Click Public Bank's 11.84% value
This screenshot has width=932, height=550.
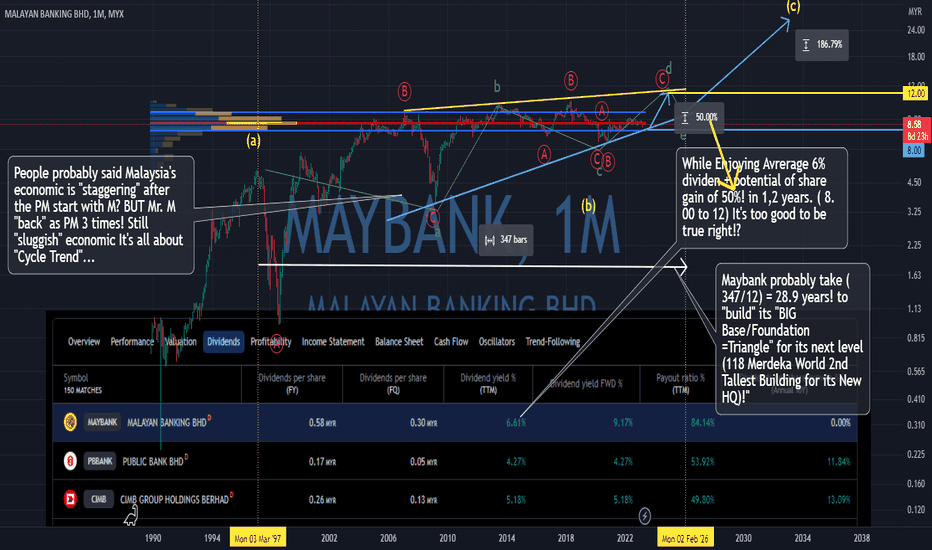click(x=839, y=461)
